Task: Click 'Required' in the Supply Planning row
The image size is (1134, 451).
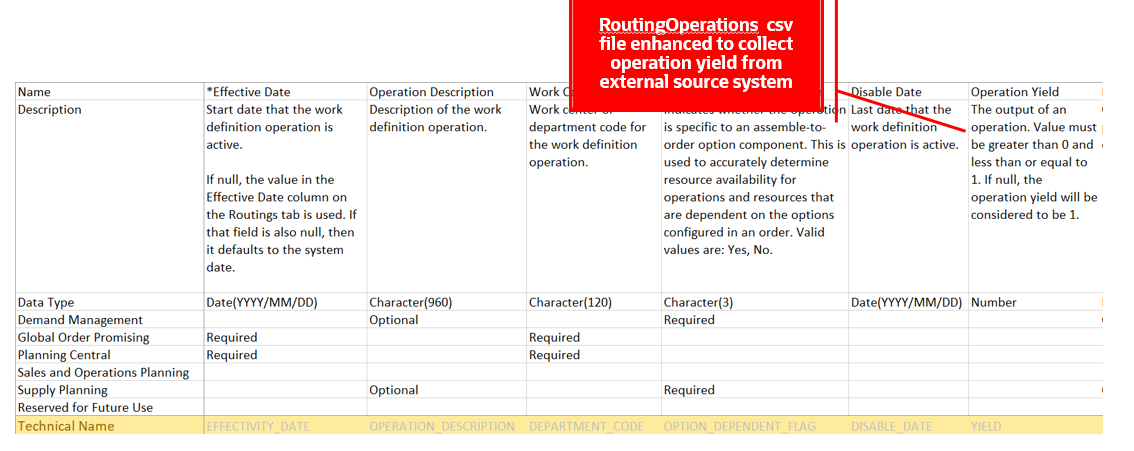Action: pyautogui.click(x=755, y=390)
